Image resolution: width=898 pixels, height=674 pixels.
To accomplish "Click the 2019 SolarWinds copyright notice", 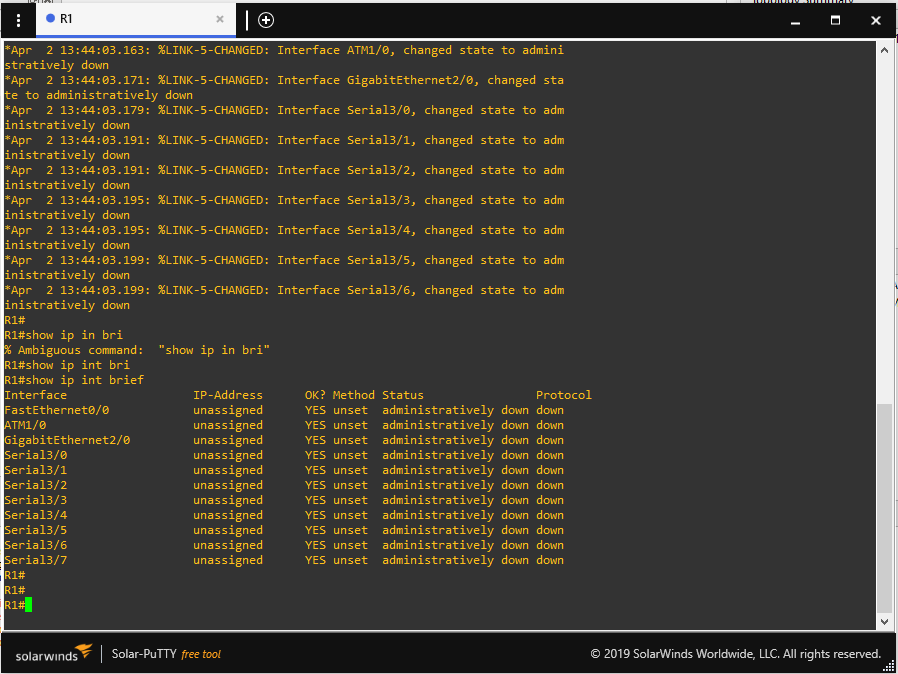I will 735,654.
